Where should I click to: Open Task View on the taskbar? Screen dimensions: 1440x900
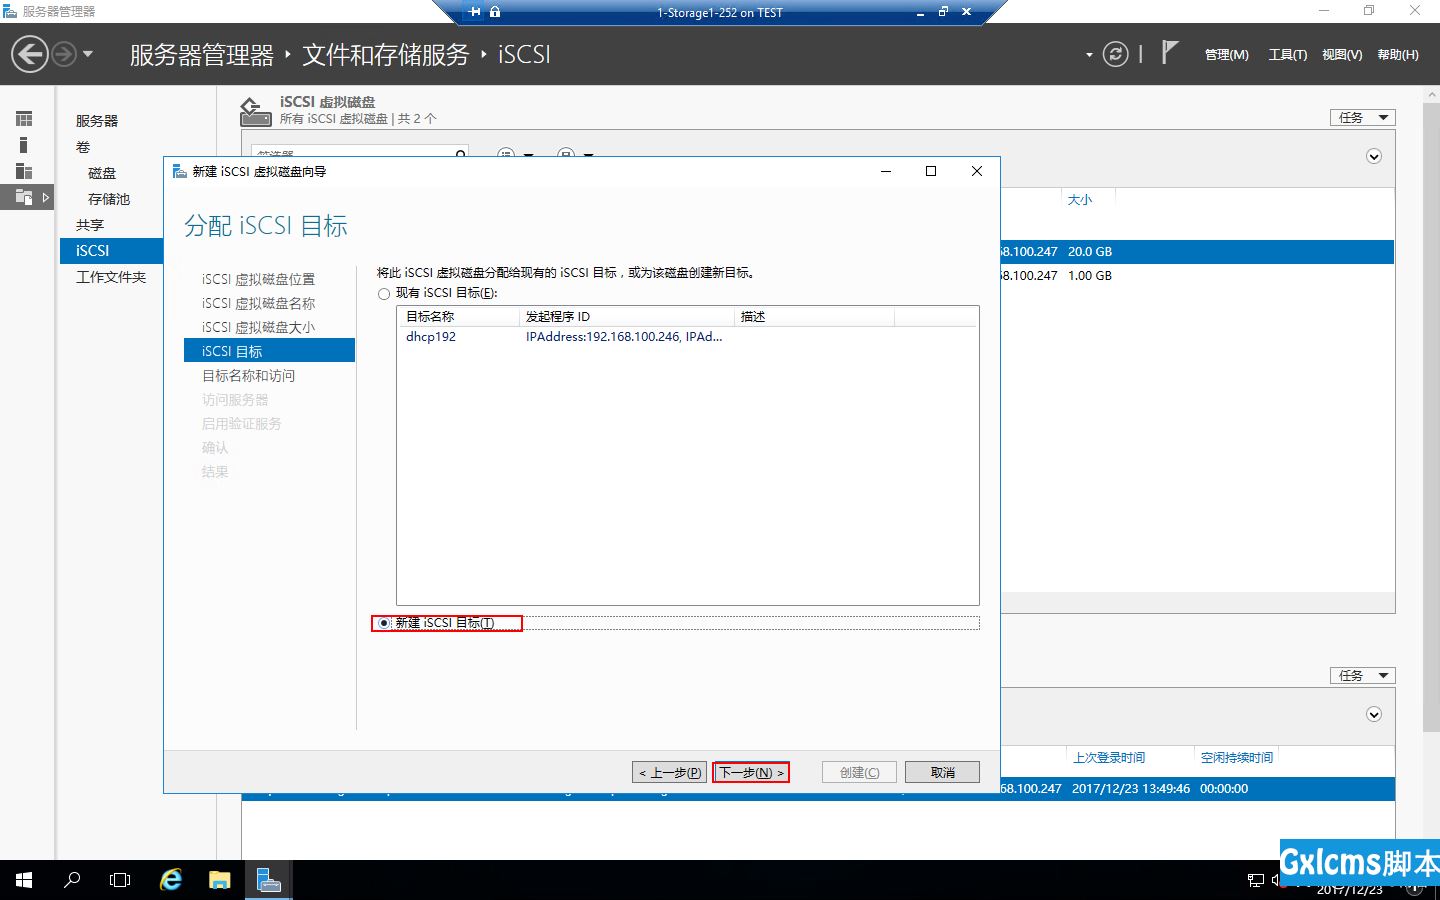[120, 880]
